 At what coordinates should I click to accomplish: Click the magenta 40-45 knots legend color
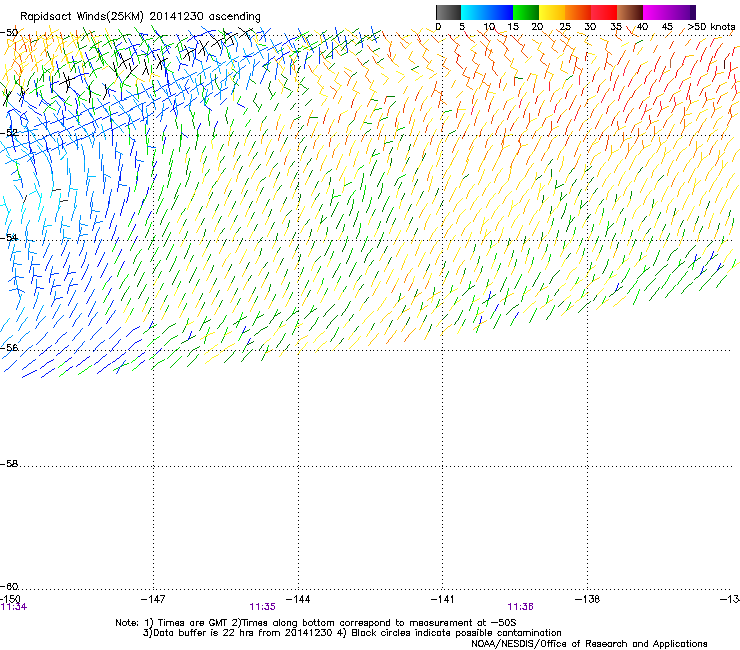pos(656,12)
